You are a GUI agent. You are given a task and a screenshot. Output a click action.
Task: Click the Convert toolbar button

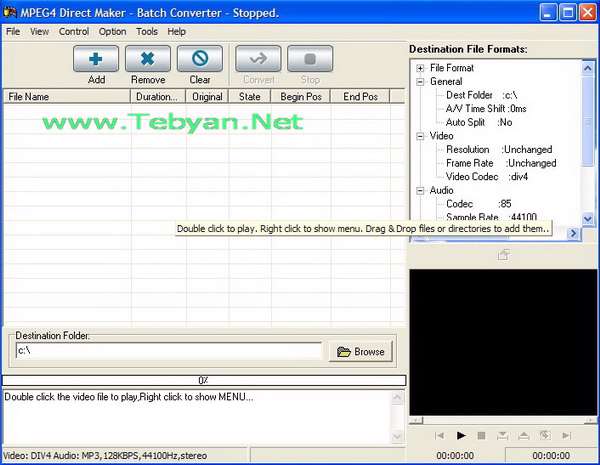click(258, 59)
